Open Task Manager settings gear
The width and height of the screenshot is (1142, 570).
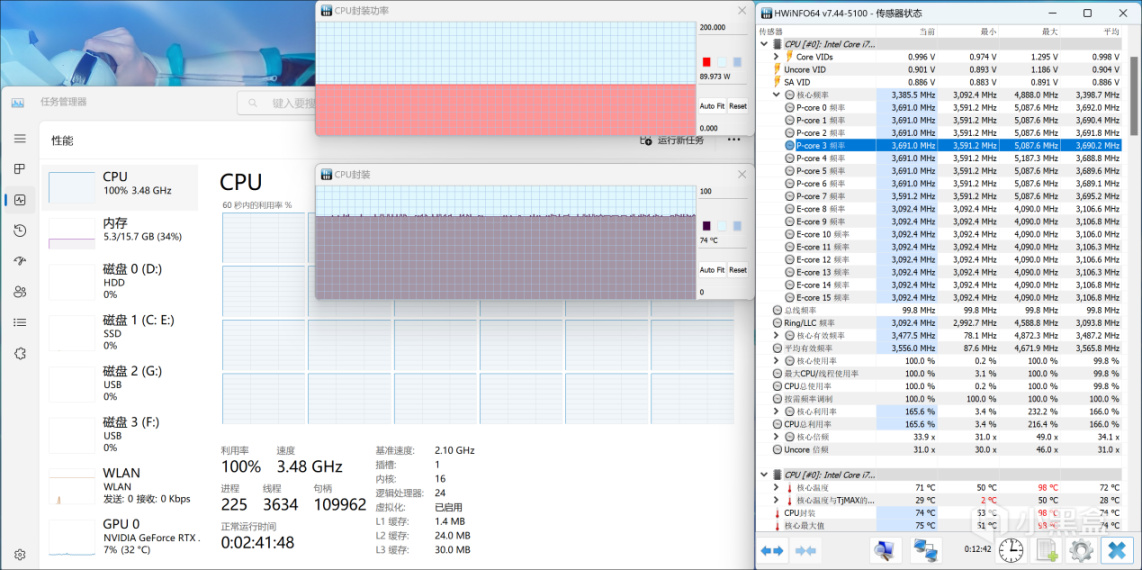[x=20, y=555]
